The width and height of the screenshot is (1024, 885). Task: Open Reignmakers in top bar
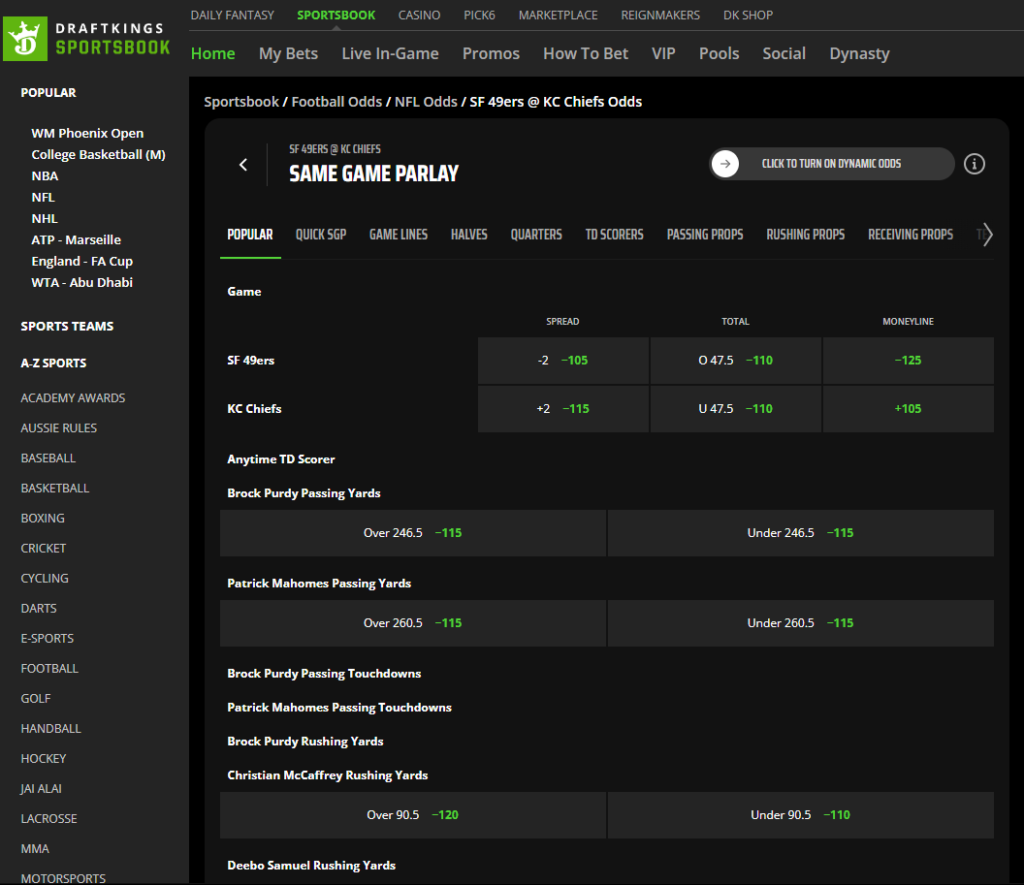pyautogui.click(x=660, y=15)
